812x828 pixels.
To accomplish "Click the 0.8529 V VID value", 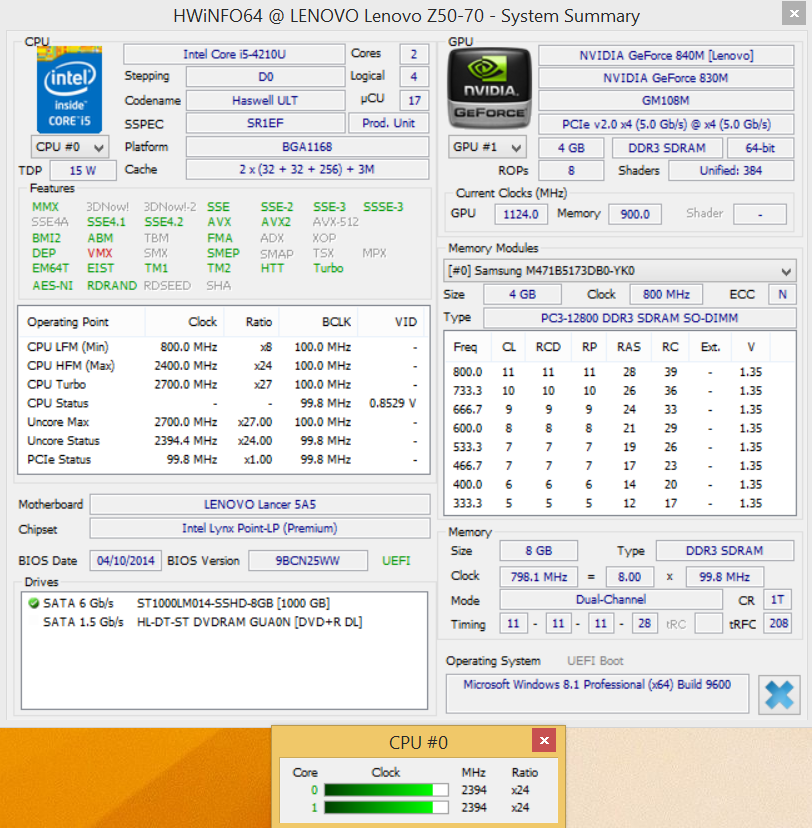I will [x=393, y=403].
